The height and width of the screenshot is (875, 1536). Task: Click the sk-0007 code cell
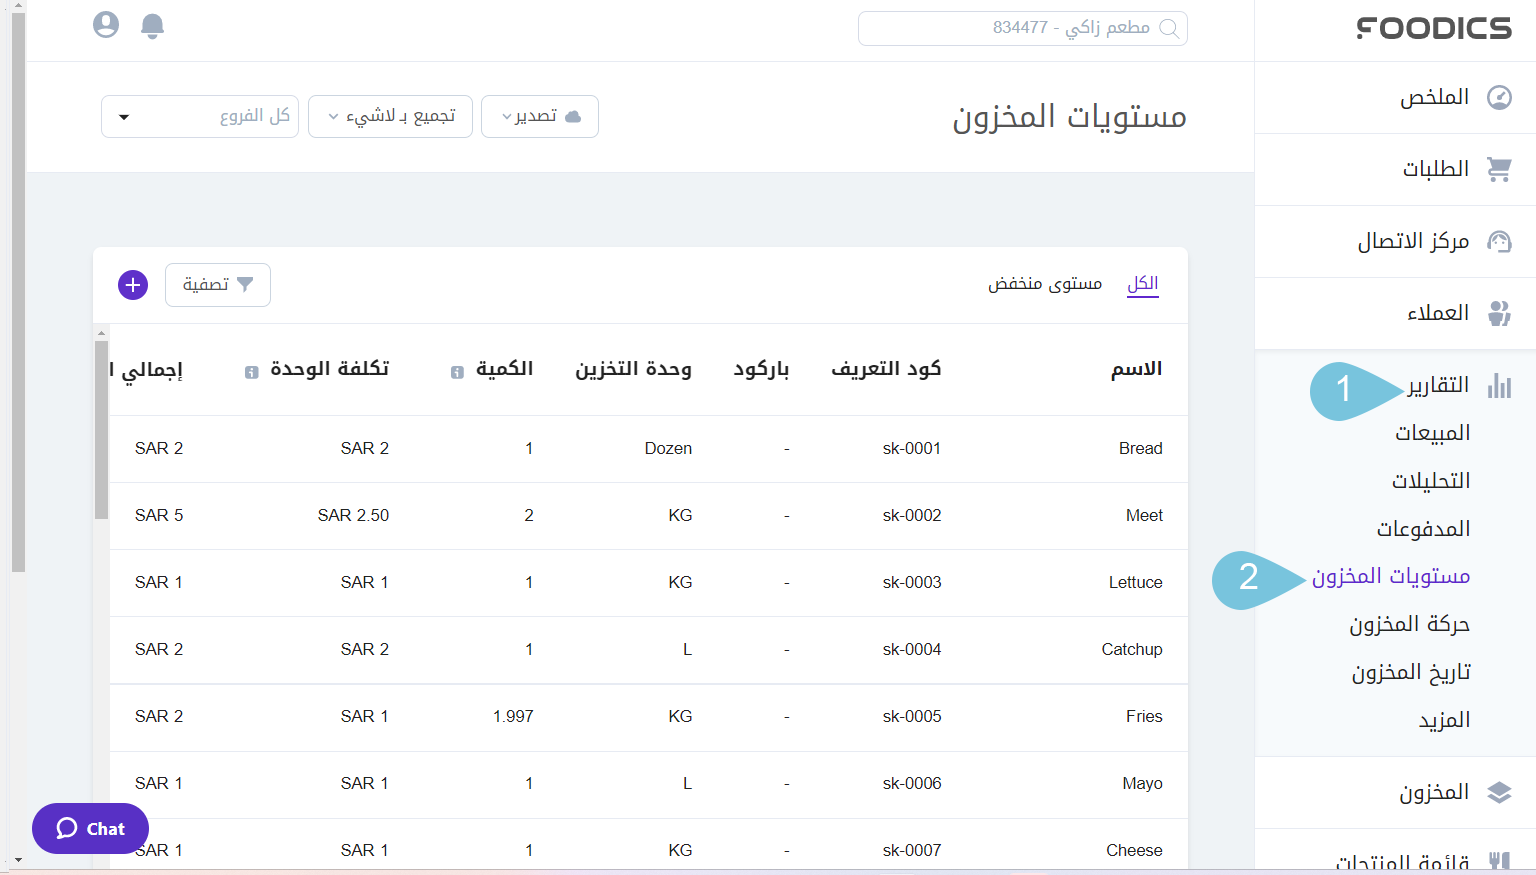[912, 850]
